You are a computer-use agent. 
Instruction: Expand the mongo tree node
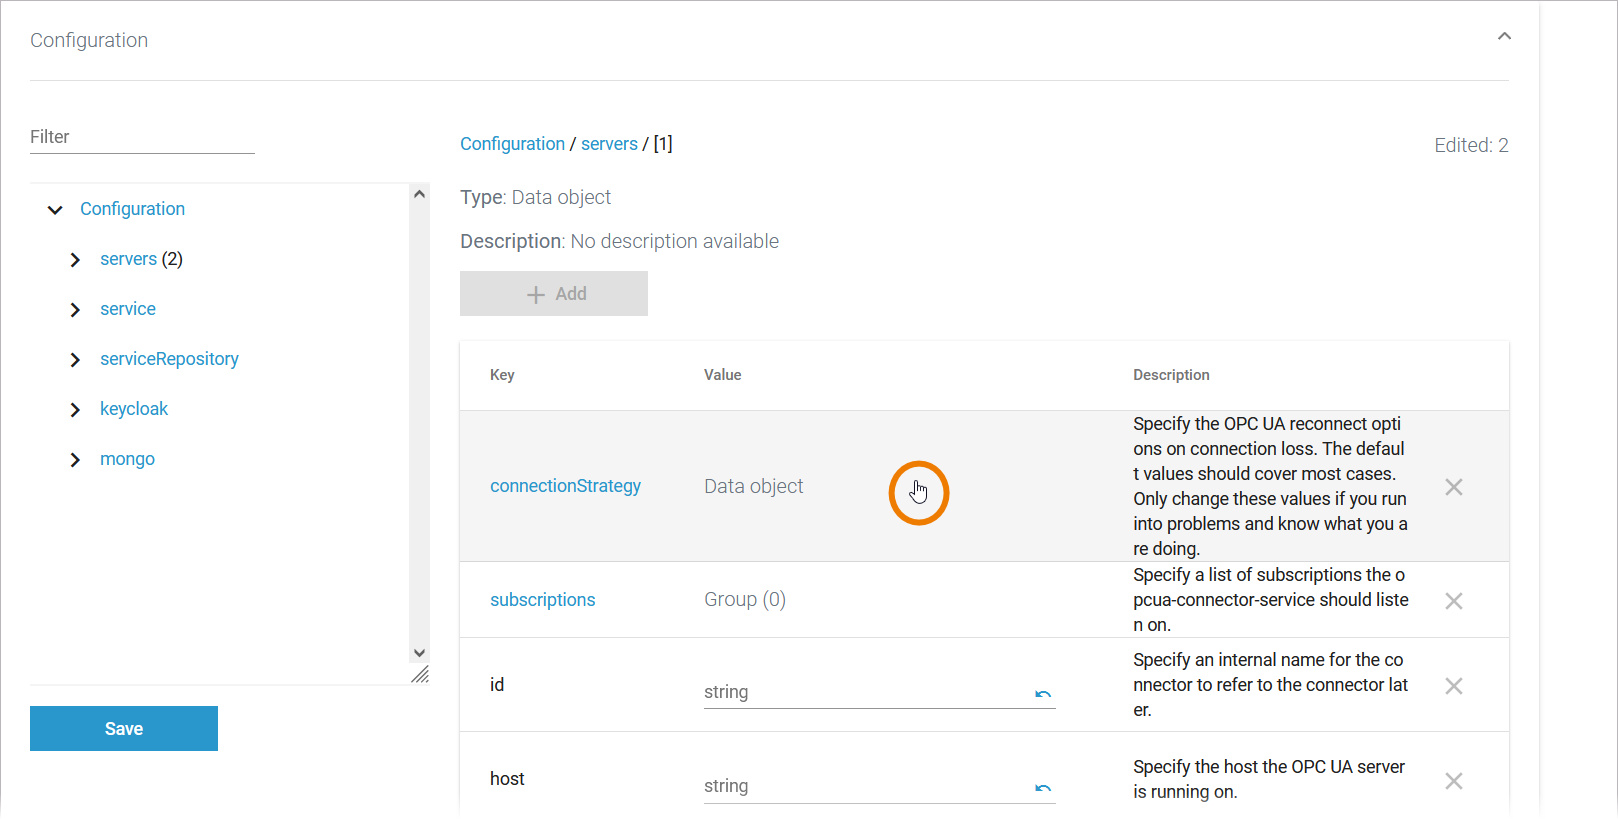[75, 460]
